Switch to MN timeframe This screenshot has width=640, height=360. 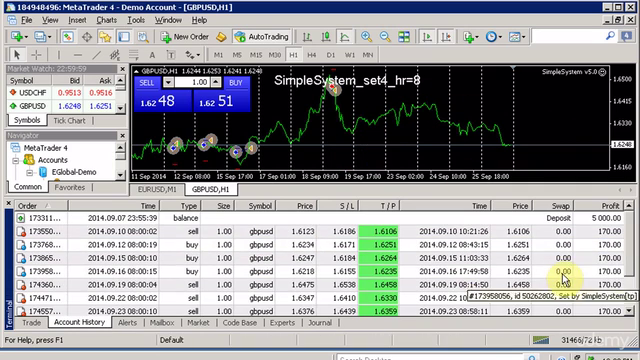click(368, 55)
